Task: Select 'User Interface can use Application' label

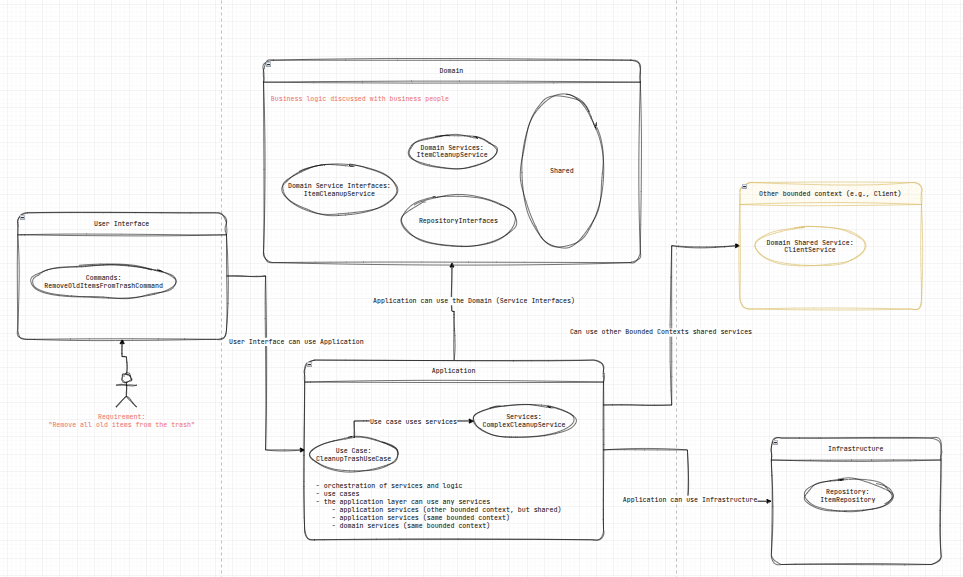Action: 296,342
